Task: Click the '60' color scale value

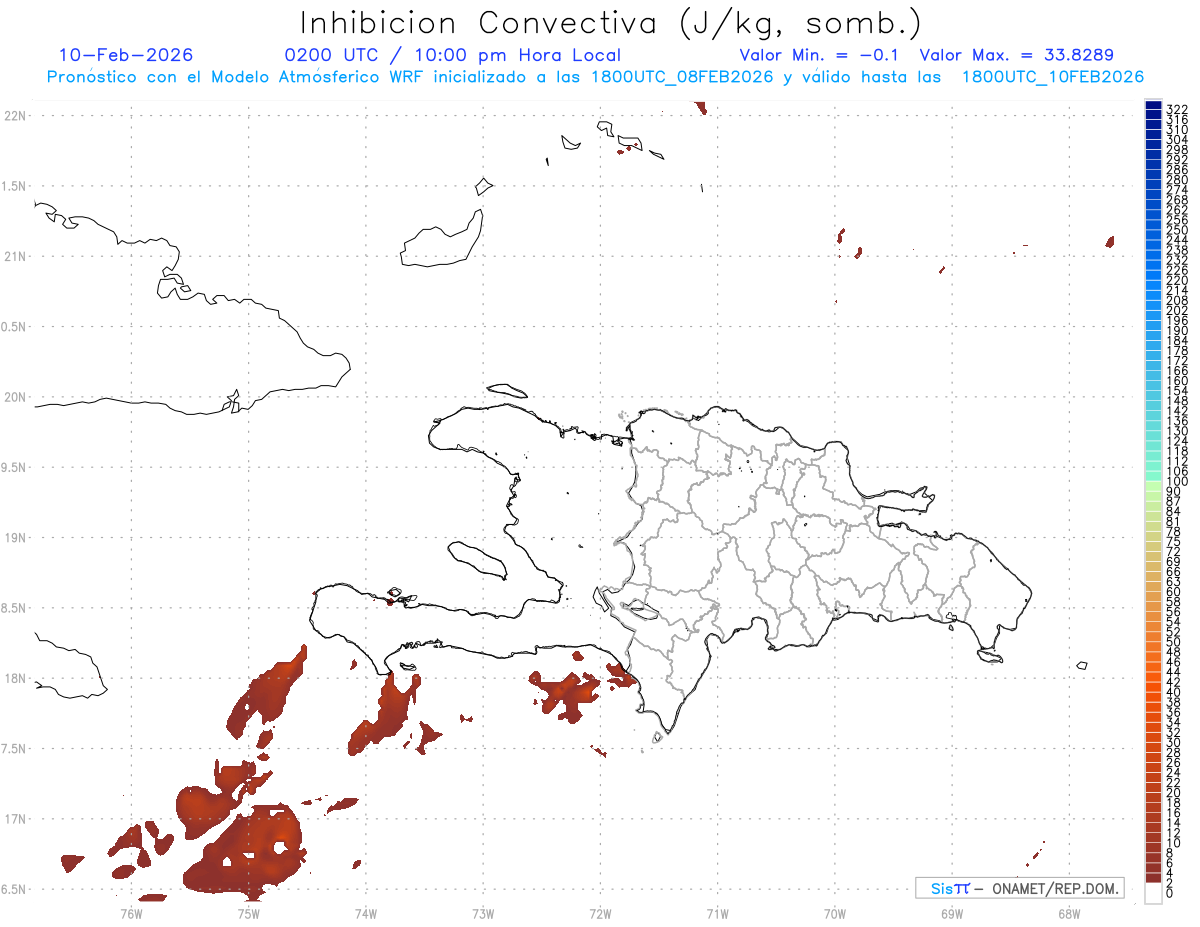Action: [1173, 591]
